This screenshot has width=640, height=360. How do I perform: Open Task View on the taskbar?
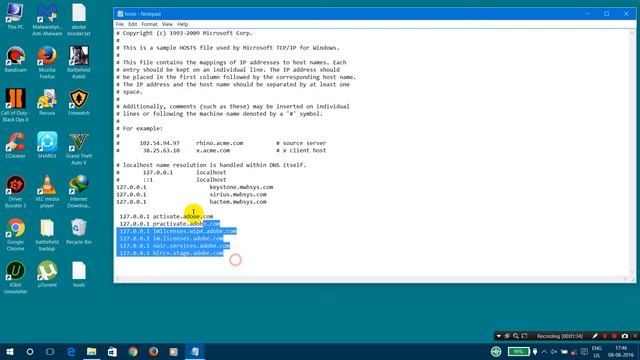pyautogui.click(x=50, y=351)
